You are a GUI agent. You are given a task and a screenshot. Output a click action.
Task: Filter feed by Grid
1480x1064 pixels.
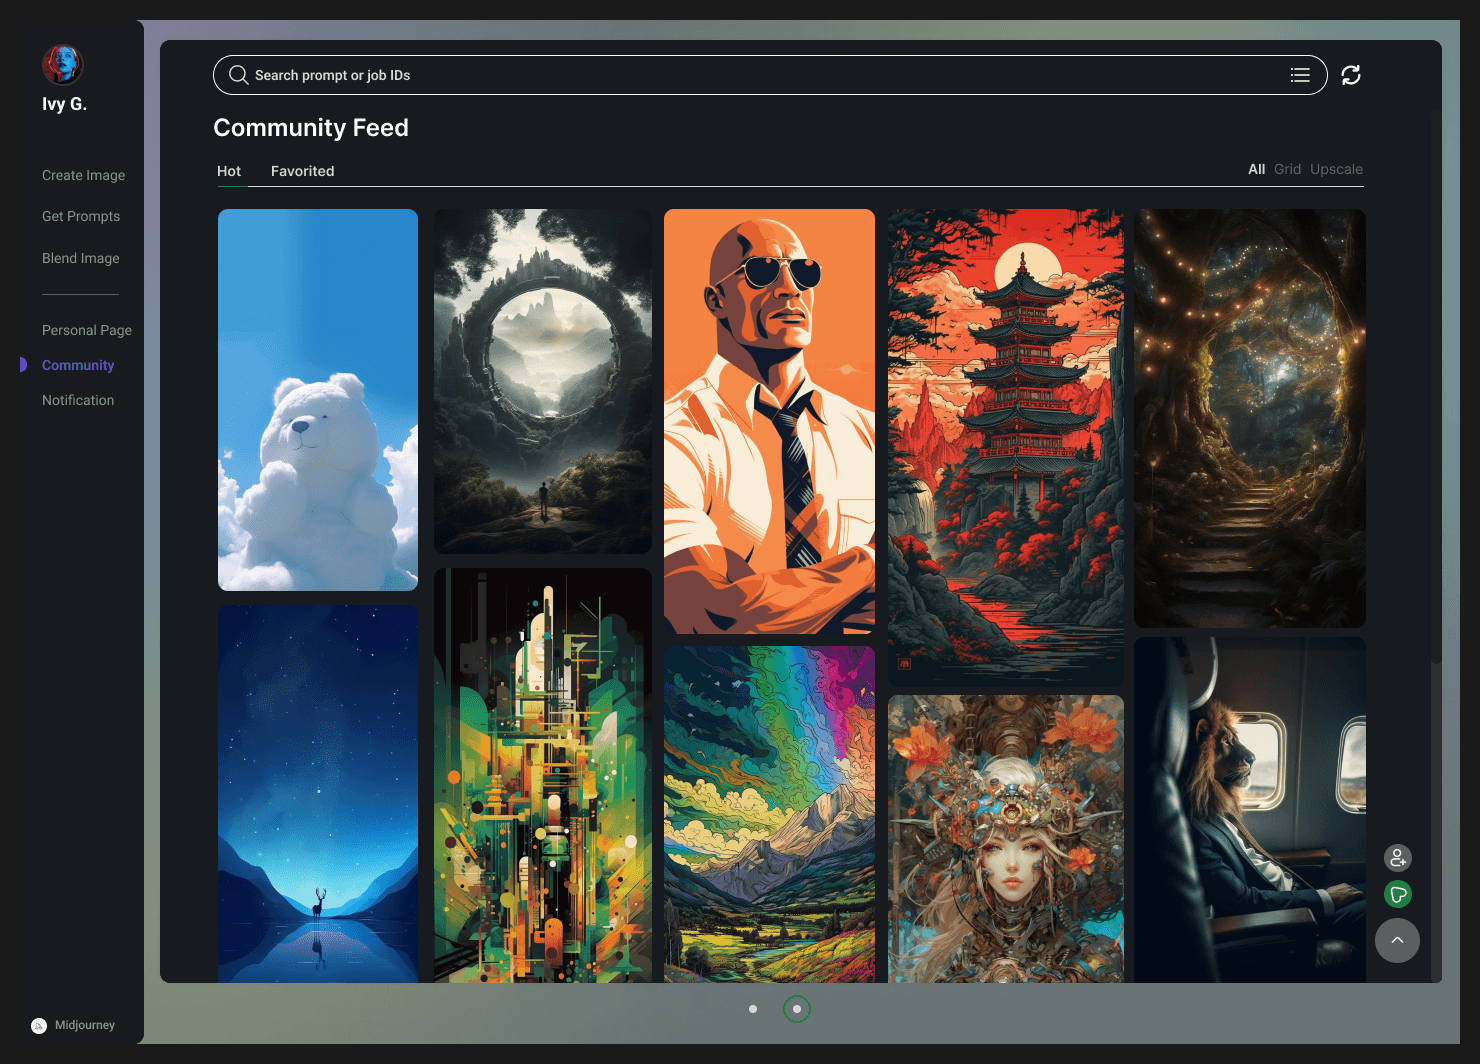tap(1287, 169)
